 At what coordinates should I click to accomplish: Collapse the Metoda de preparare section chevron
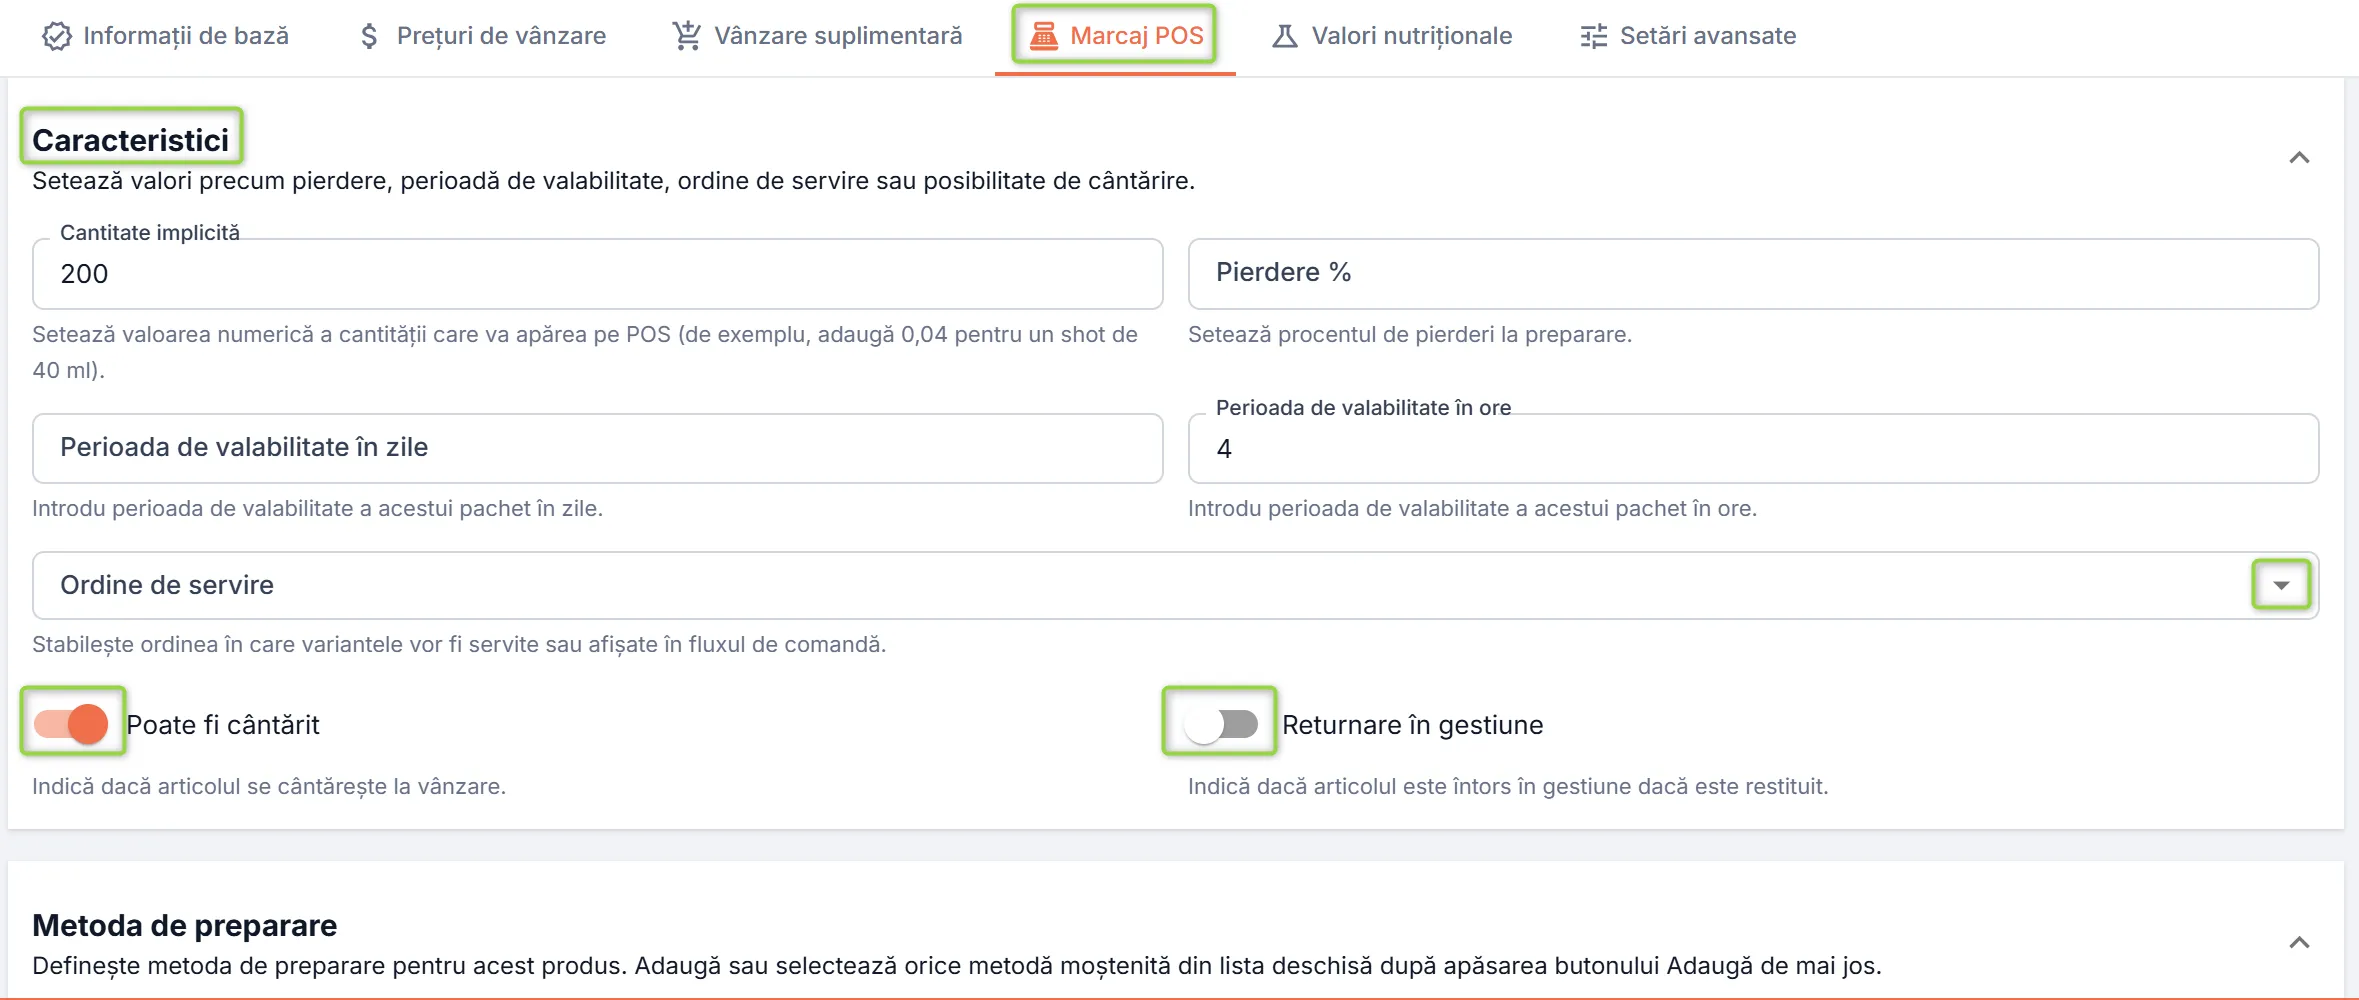pyautogui.click(x=2299, y=943)
